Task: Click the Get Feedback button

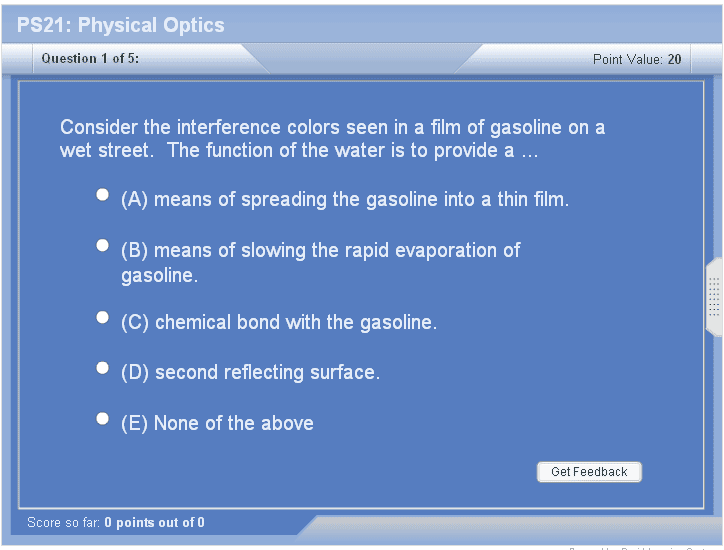Action: click(589, 472)
